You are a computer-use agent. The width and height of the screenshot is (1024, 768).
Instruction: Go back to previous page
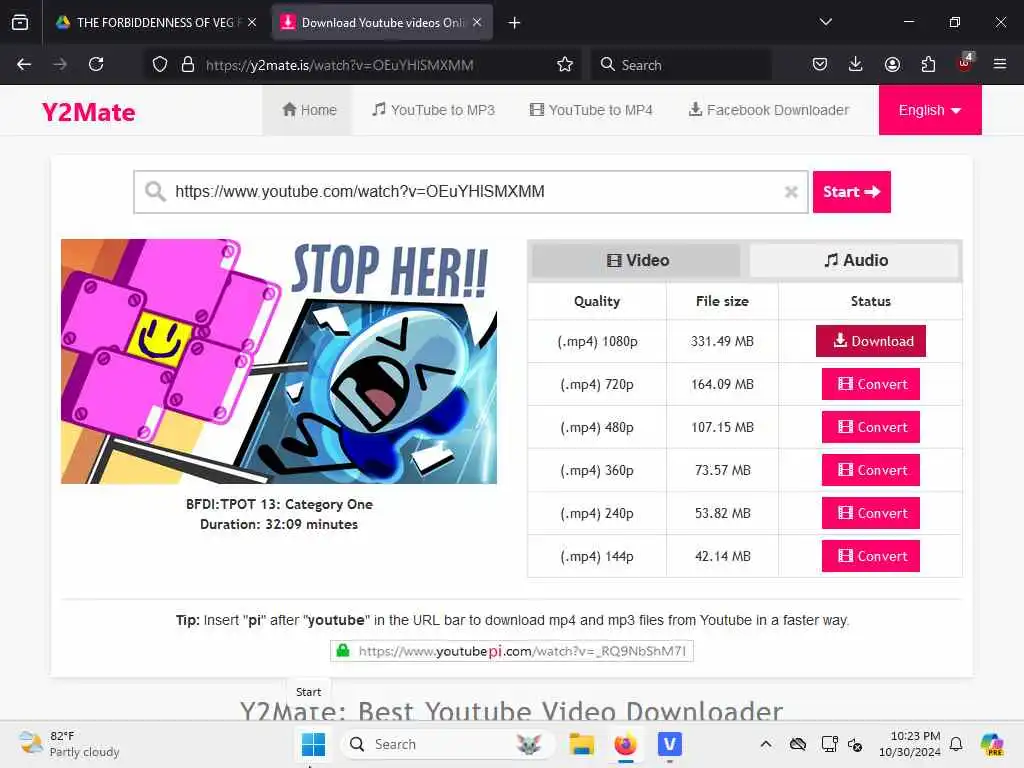(x=24, y=64)
